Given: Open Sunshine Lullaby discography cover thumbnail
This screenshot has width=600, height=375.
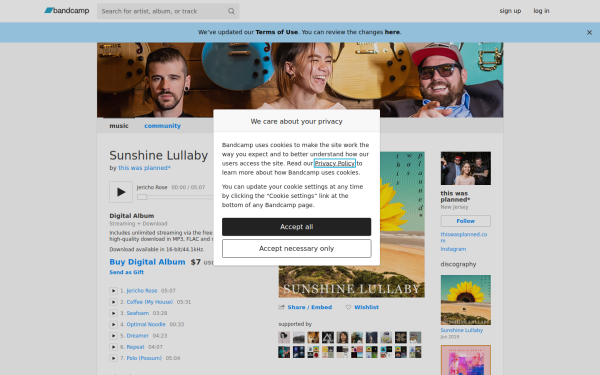Looking at the screenshot, I should point(466,300).
